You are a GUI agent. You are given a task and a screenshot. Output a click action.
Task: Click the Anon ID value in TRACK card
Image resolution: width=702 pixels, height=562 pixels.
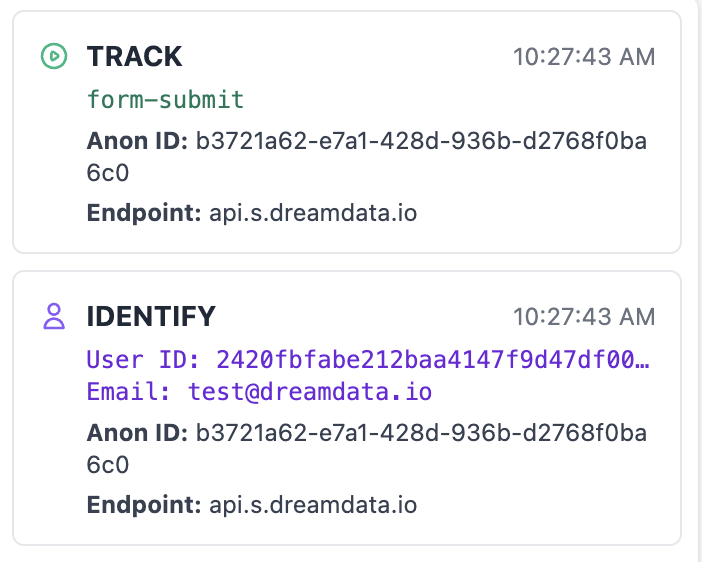pyautogui.click(x=420, y=142)
